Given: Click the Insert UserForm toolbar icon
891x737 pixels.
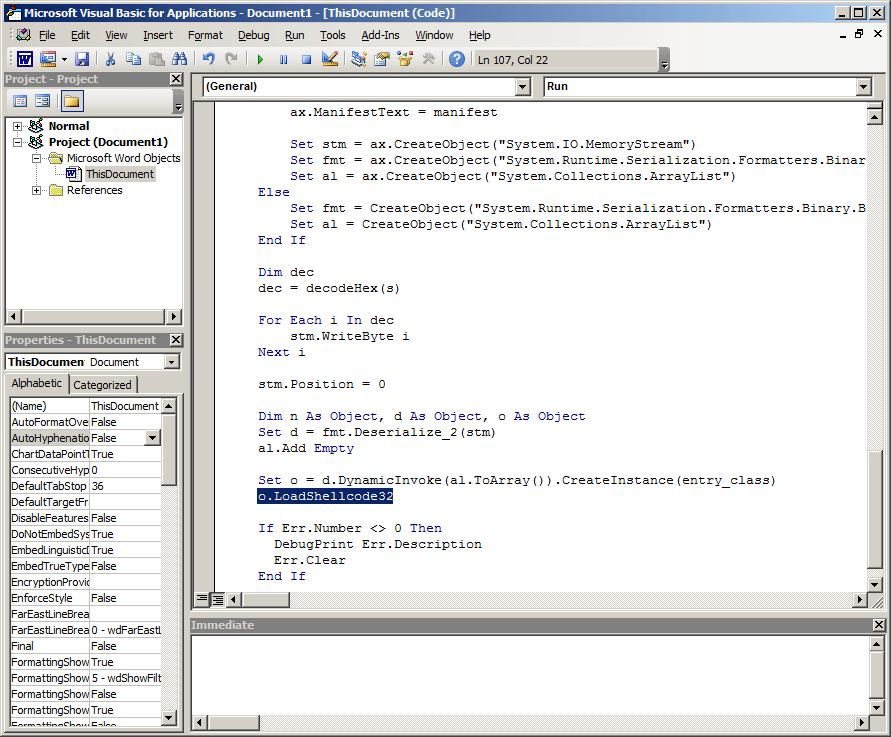Looking at the screenshot, I should [48, 59].
